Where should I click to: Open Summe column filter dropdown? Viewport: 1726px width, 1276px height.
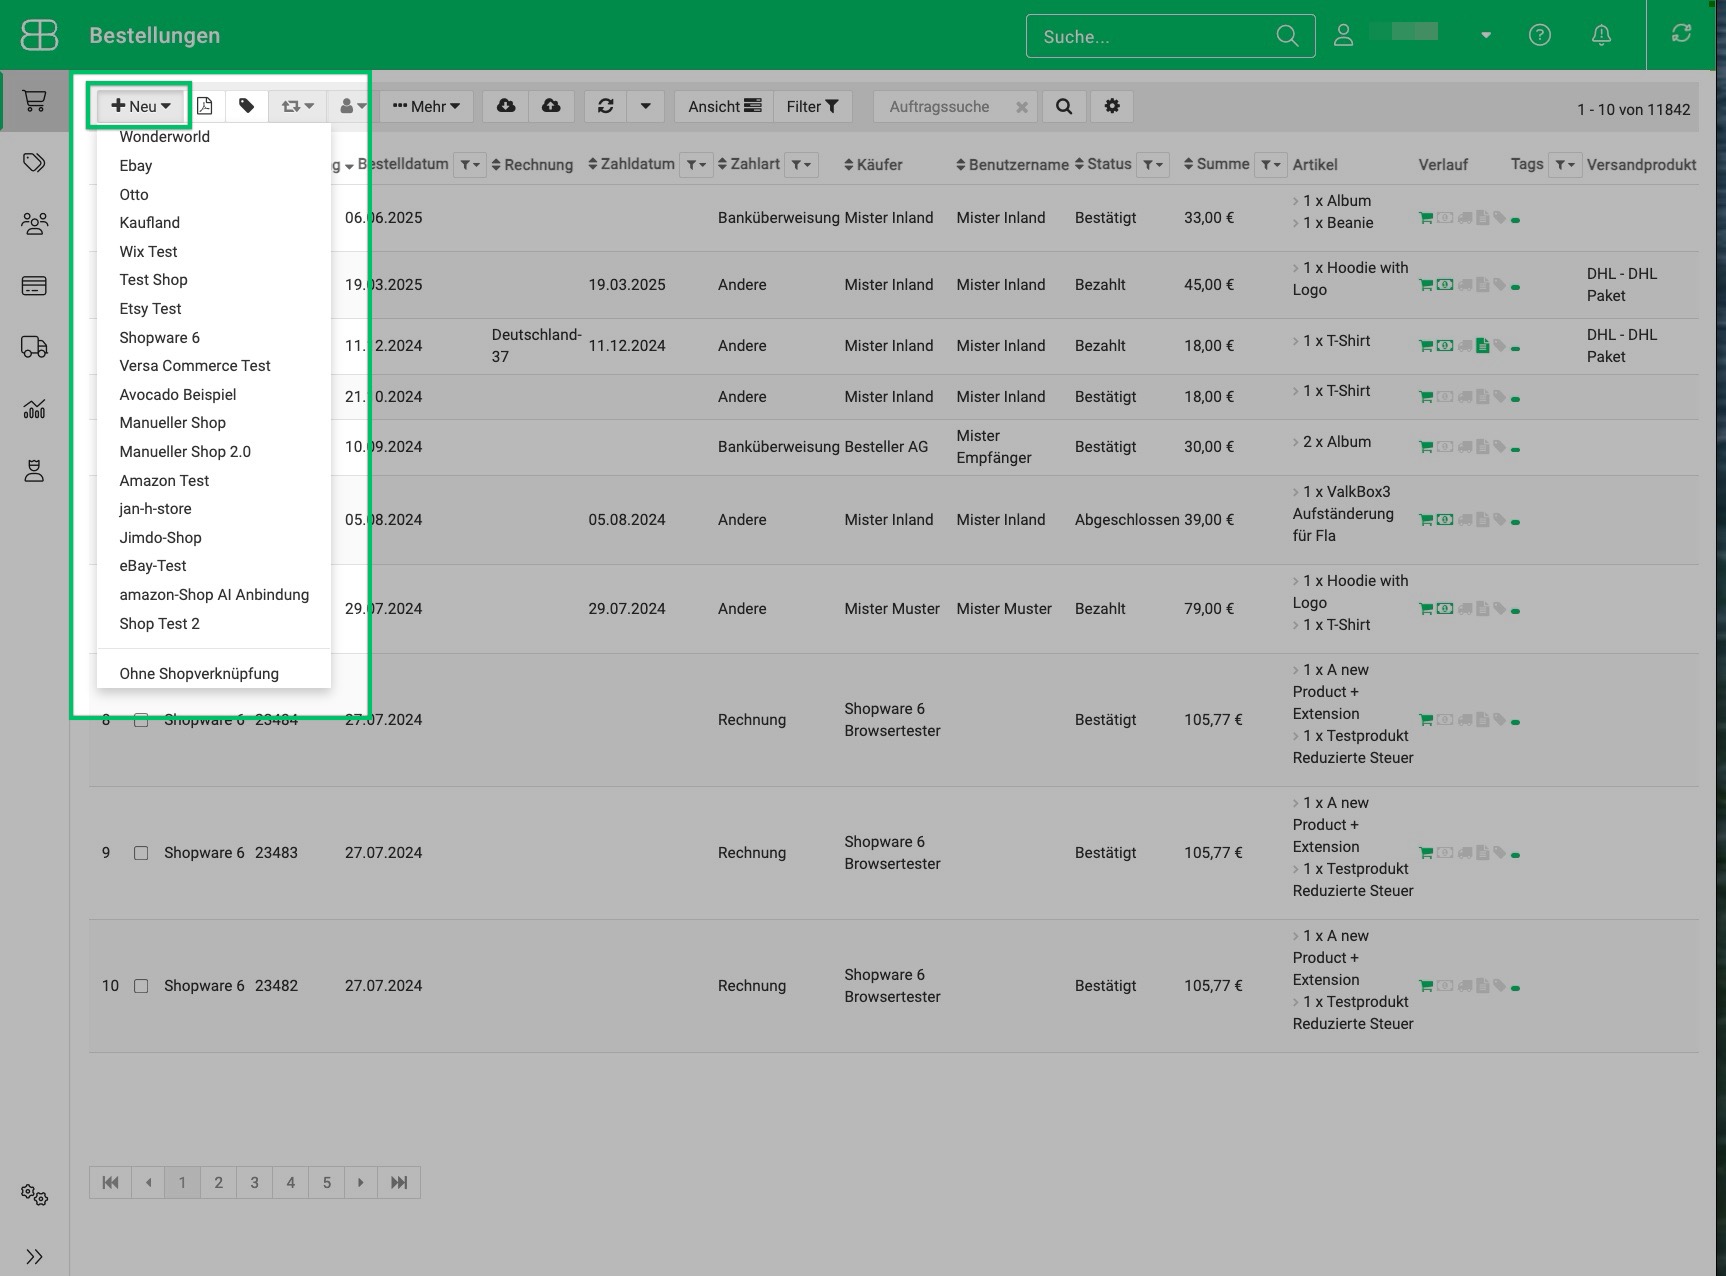click(1270, 164)
